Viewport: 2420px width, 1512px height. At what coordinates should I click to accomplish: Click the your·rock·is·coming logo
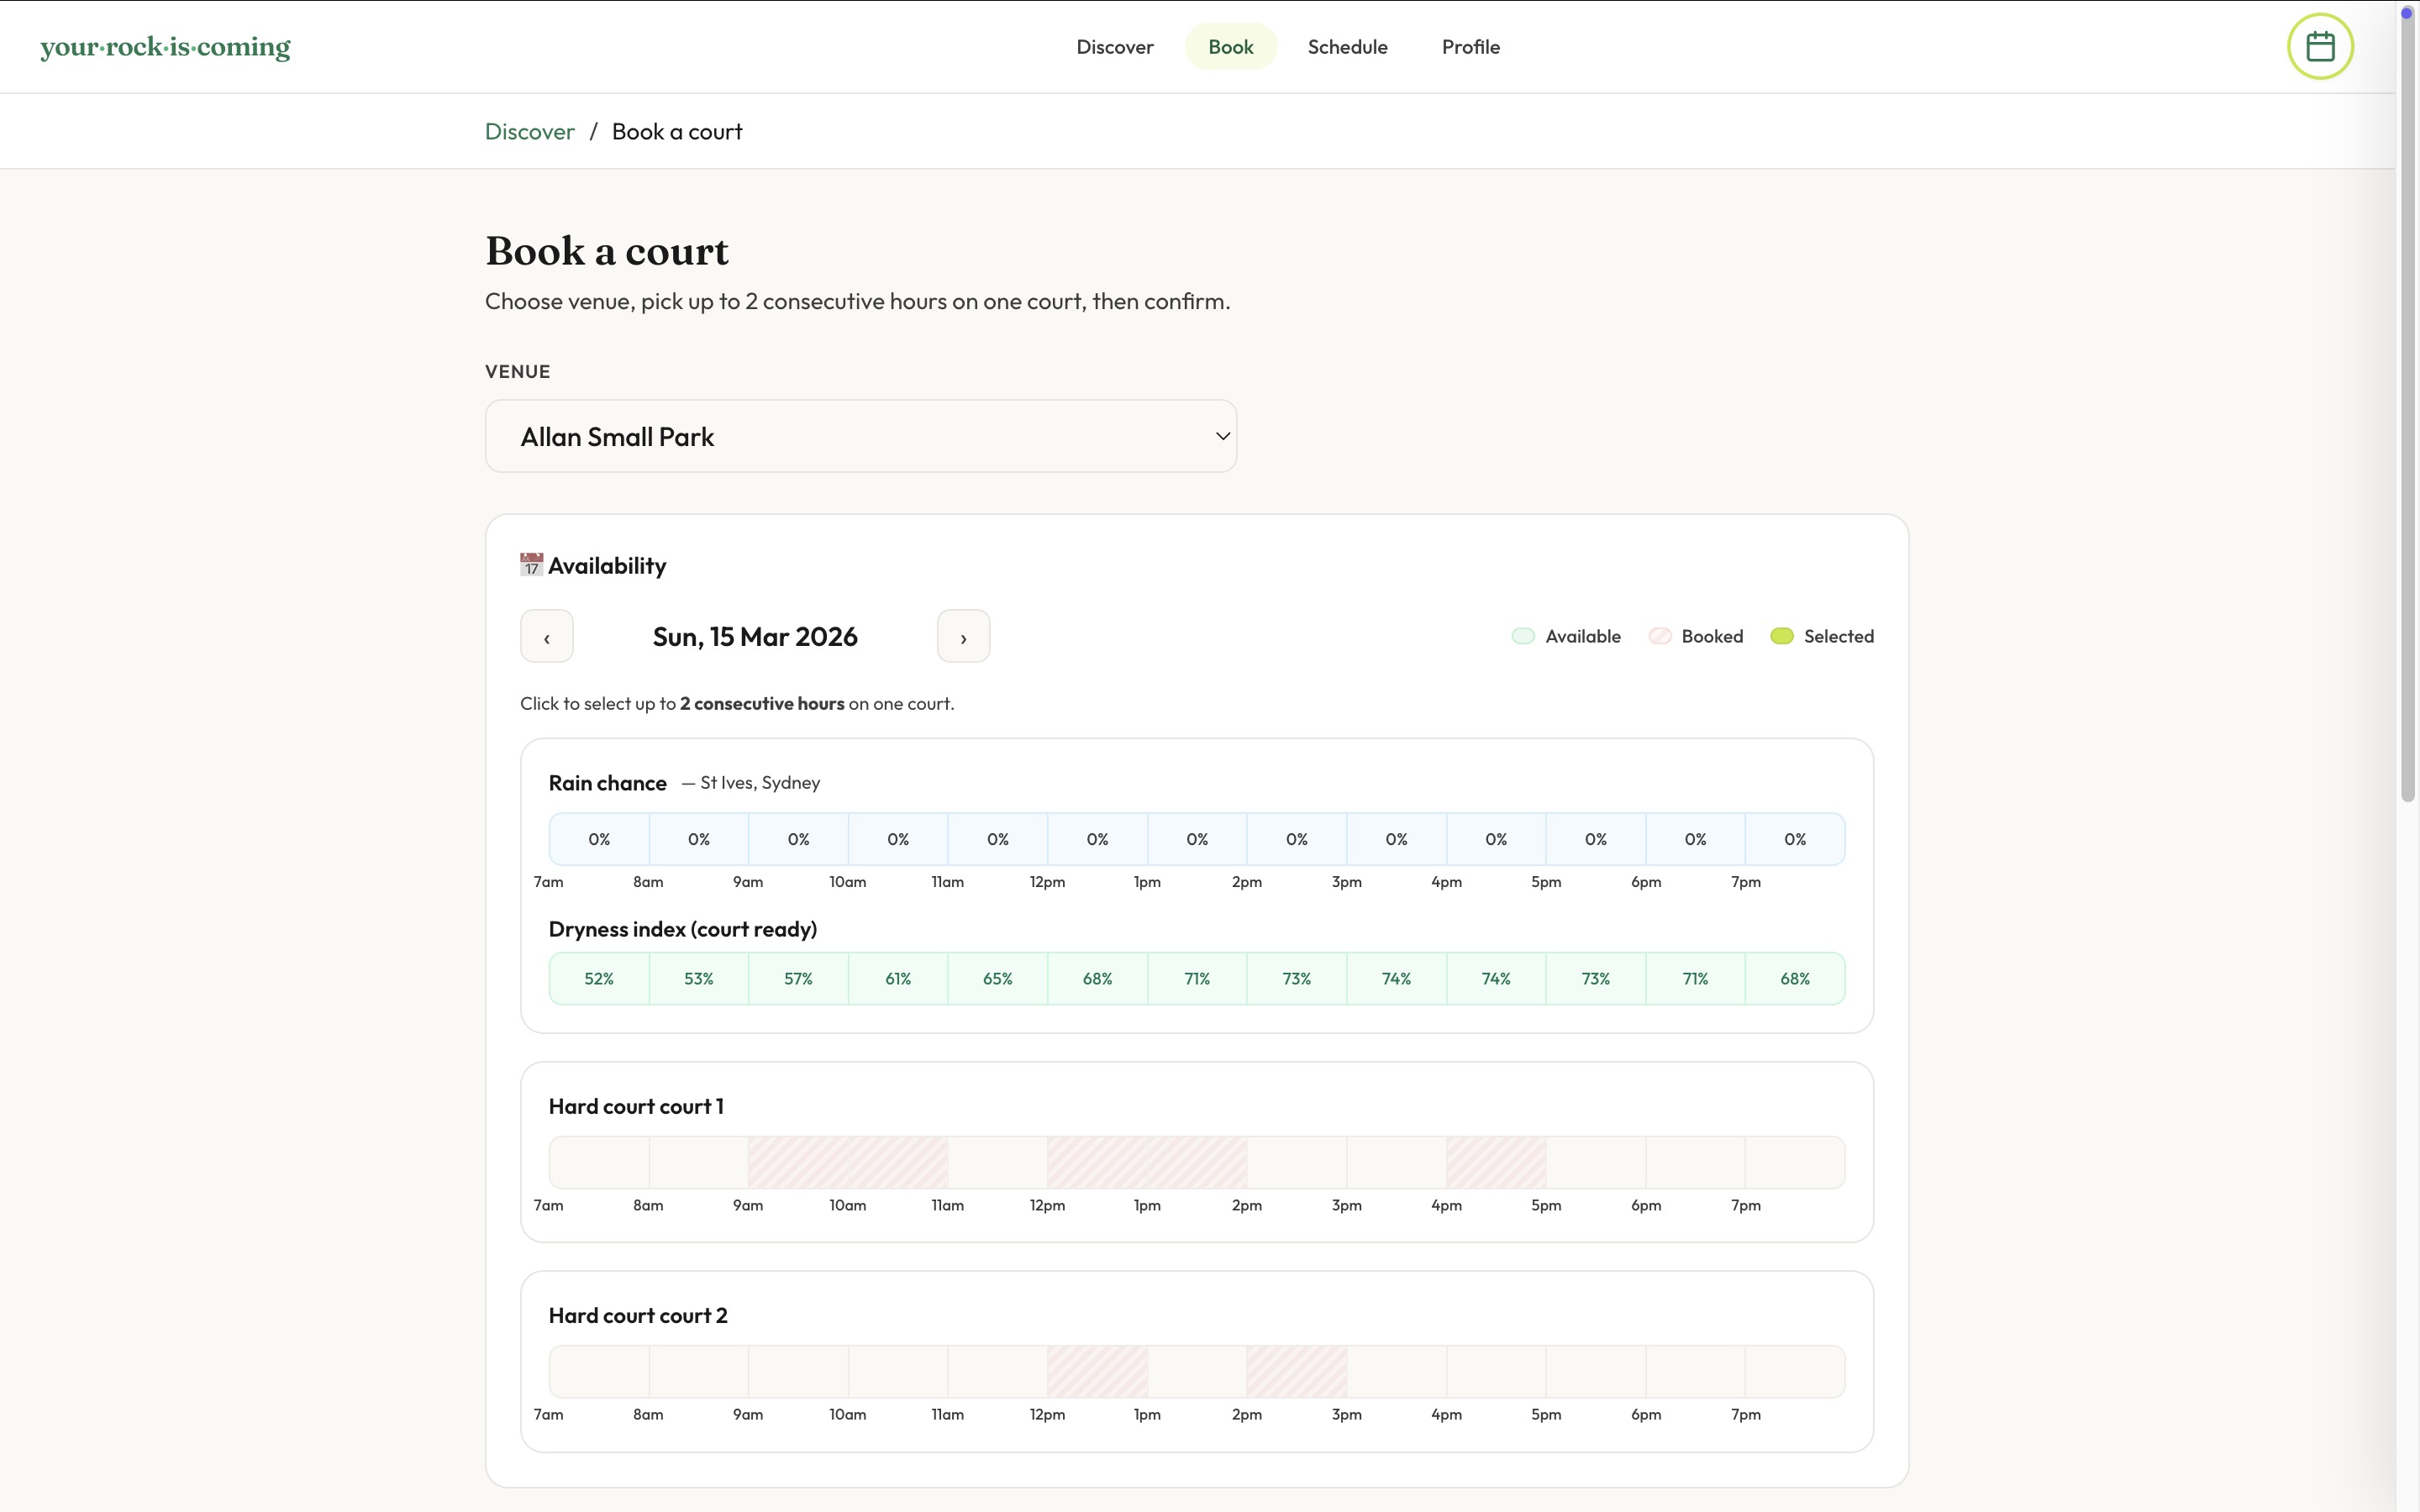[165, 47]
